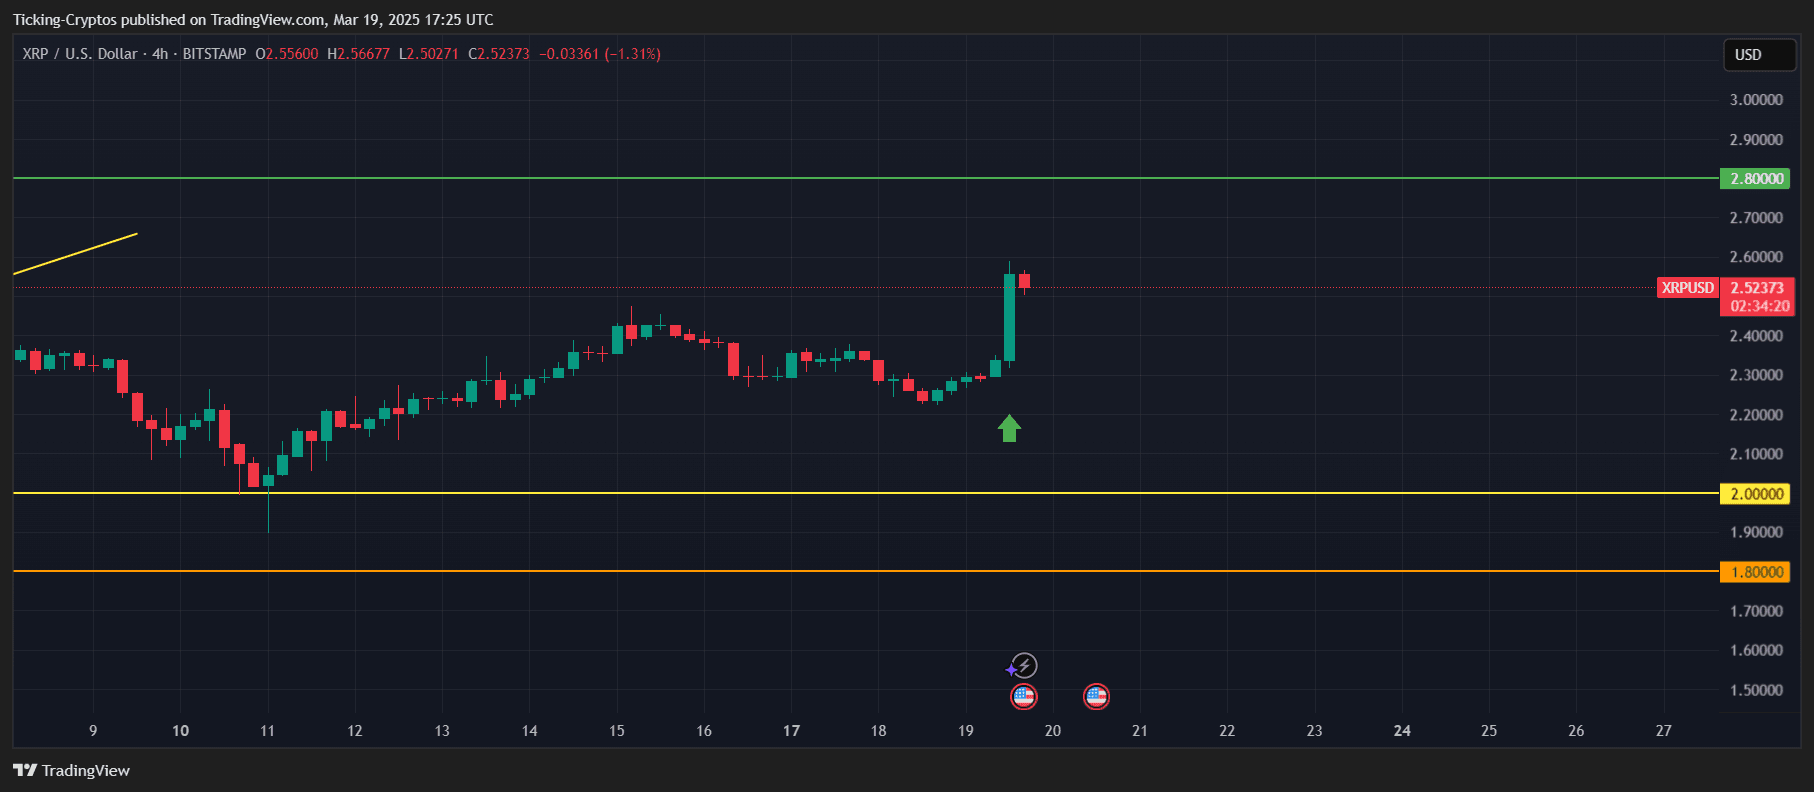The image size is (1814, 792).
Task: Click the 2.30000 price axis label
Action: [x=1756, y=375]
